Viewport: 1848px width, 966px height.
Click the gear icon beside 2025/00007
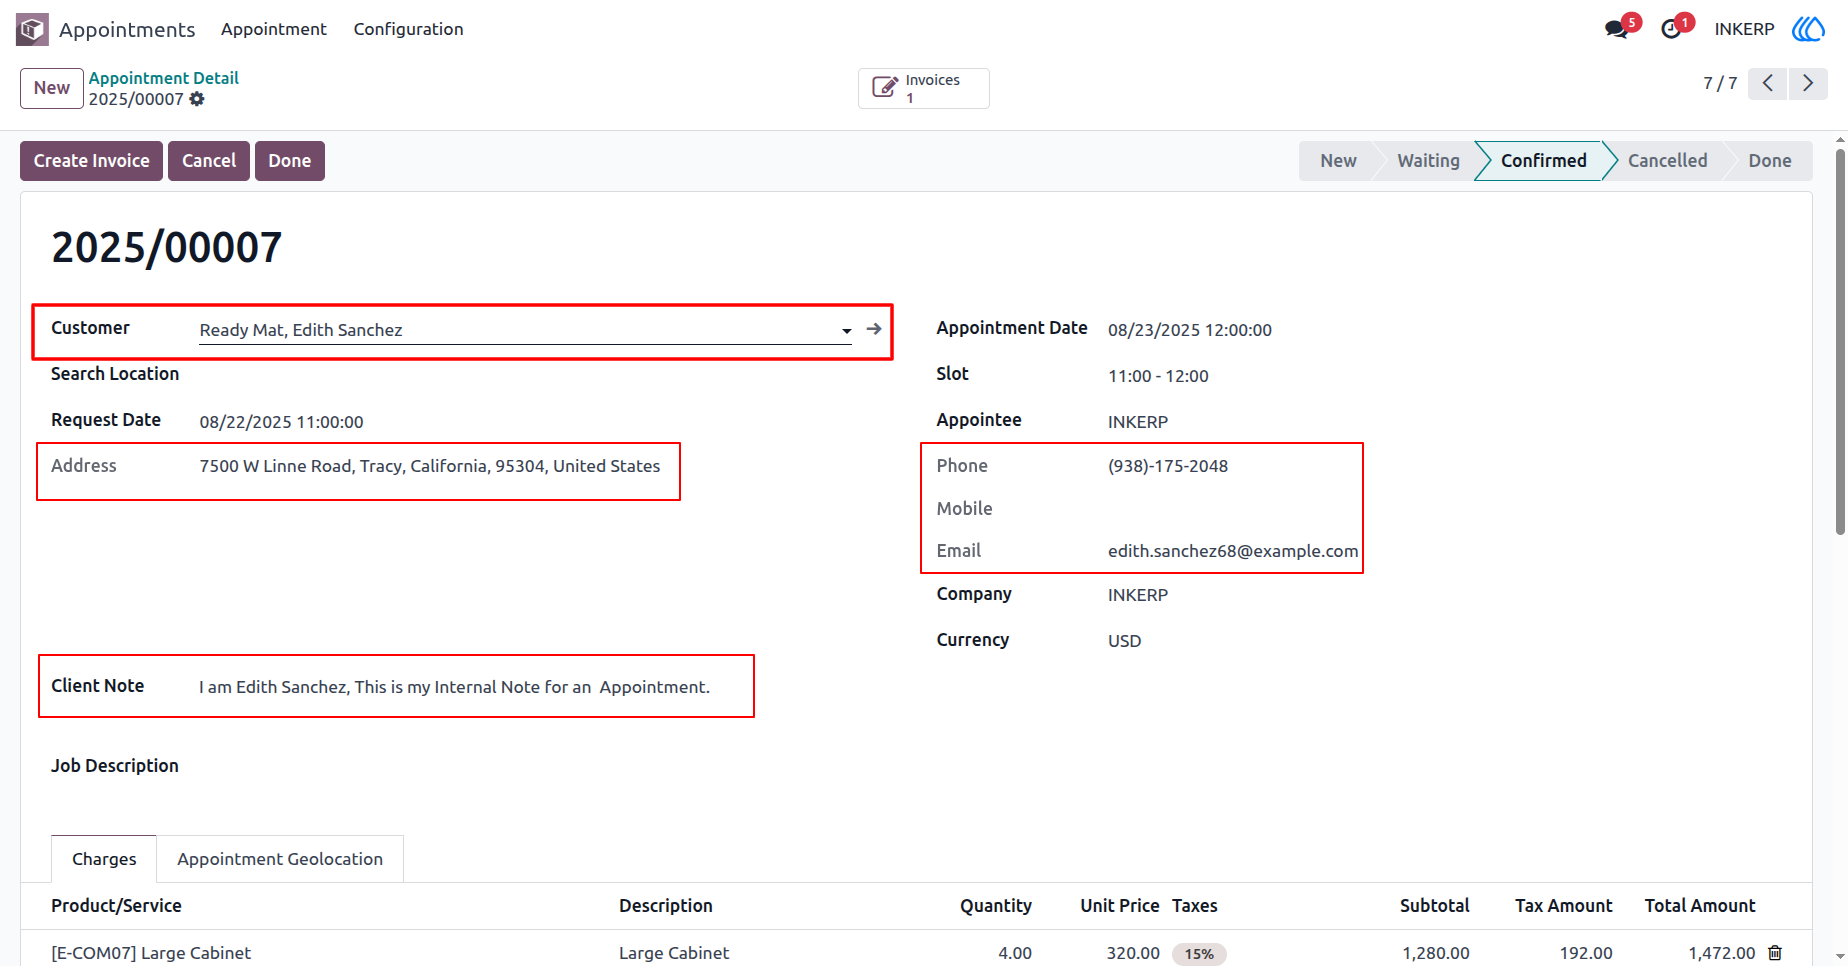(x=197, y=99)
